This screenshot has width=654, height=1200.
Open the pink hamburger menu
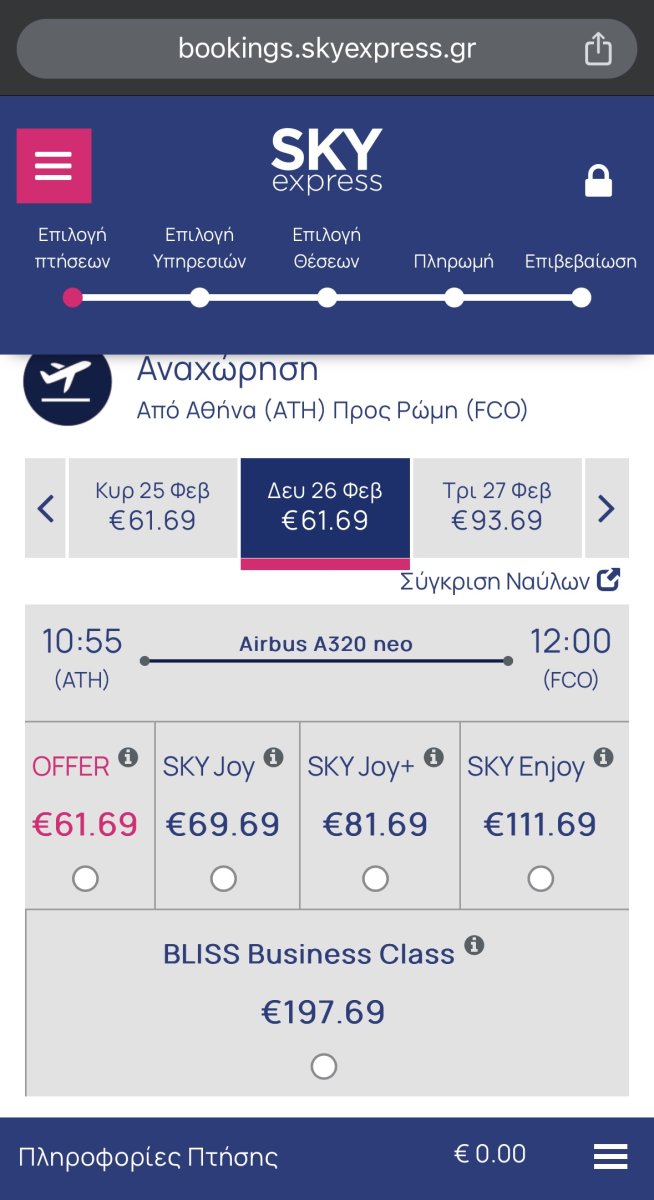54,166
